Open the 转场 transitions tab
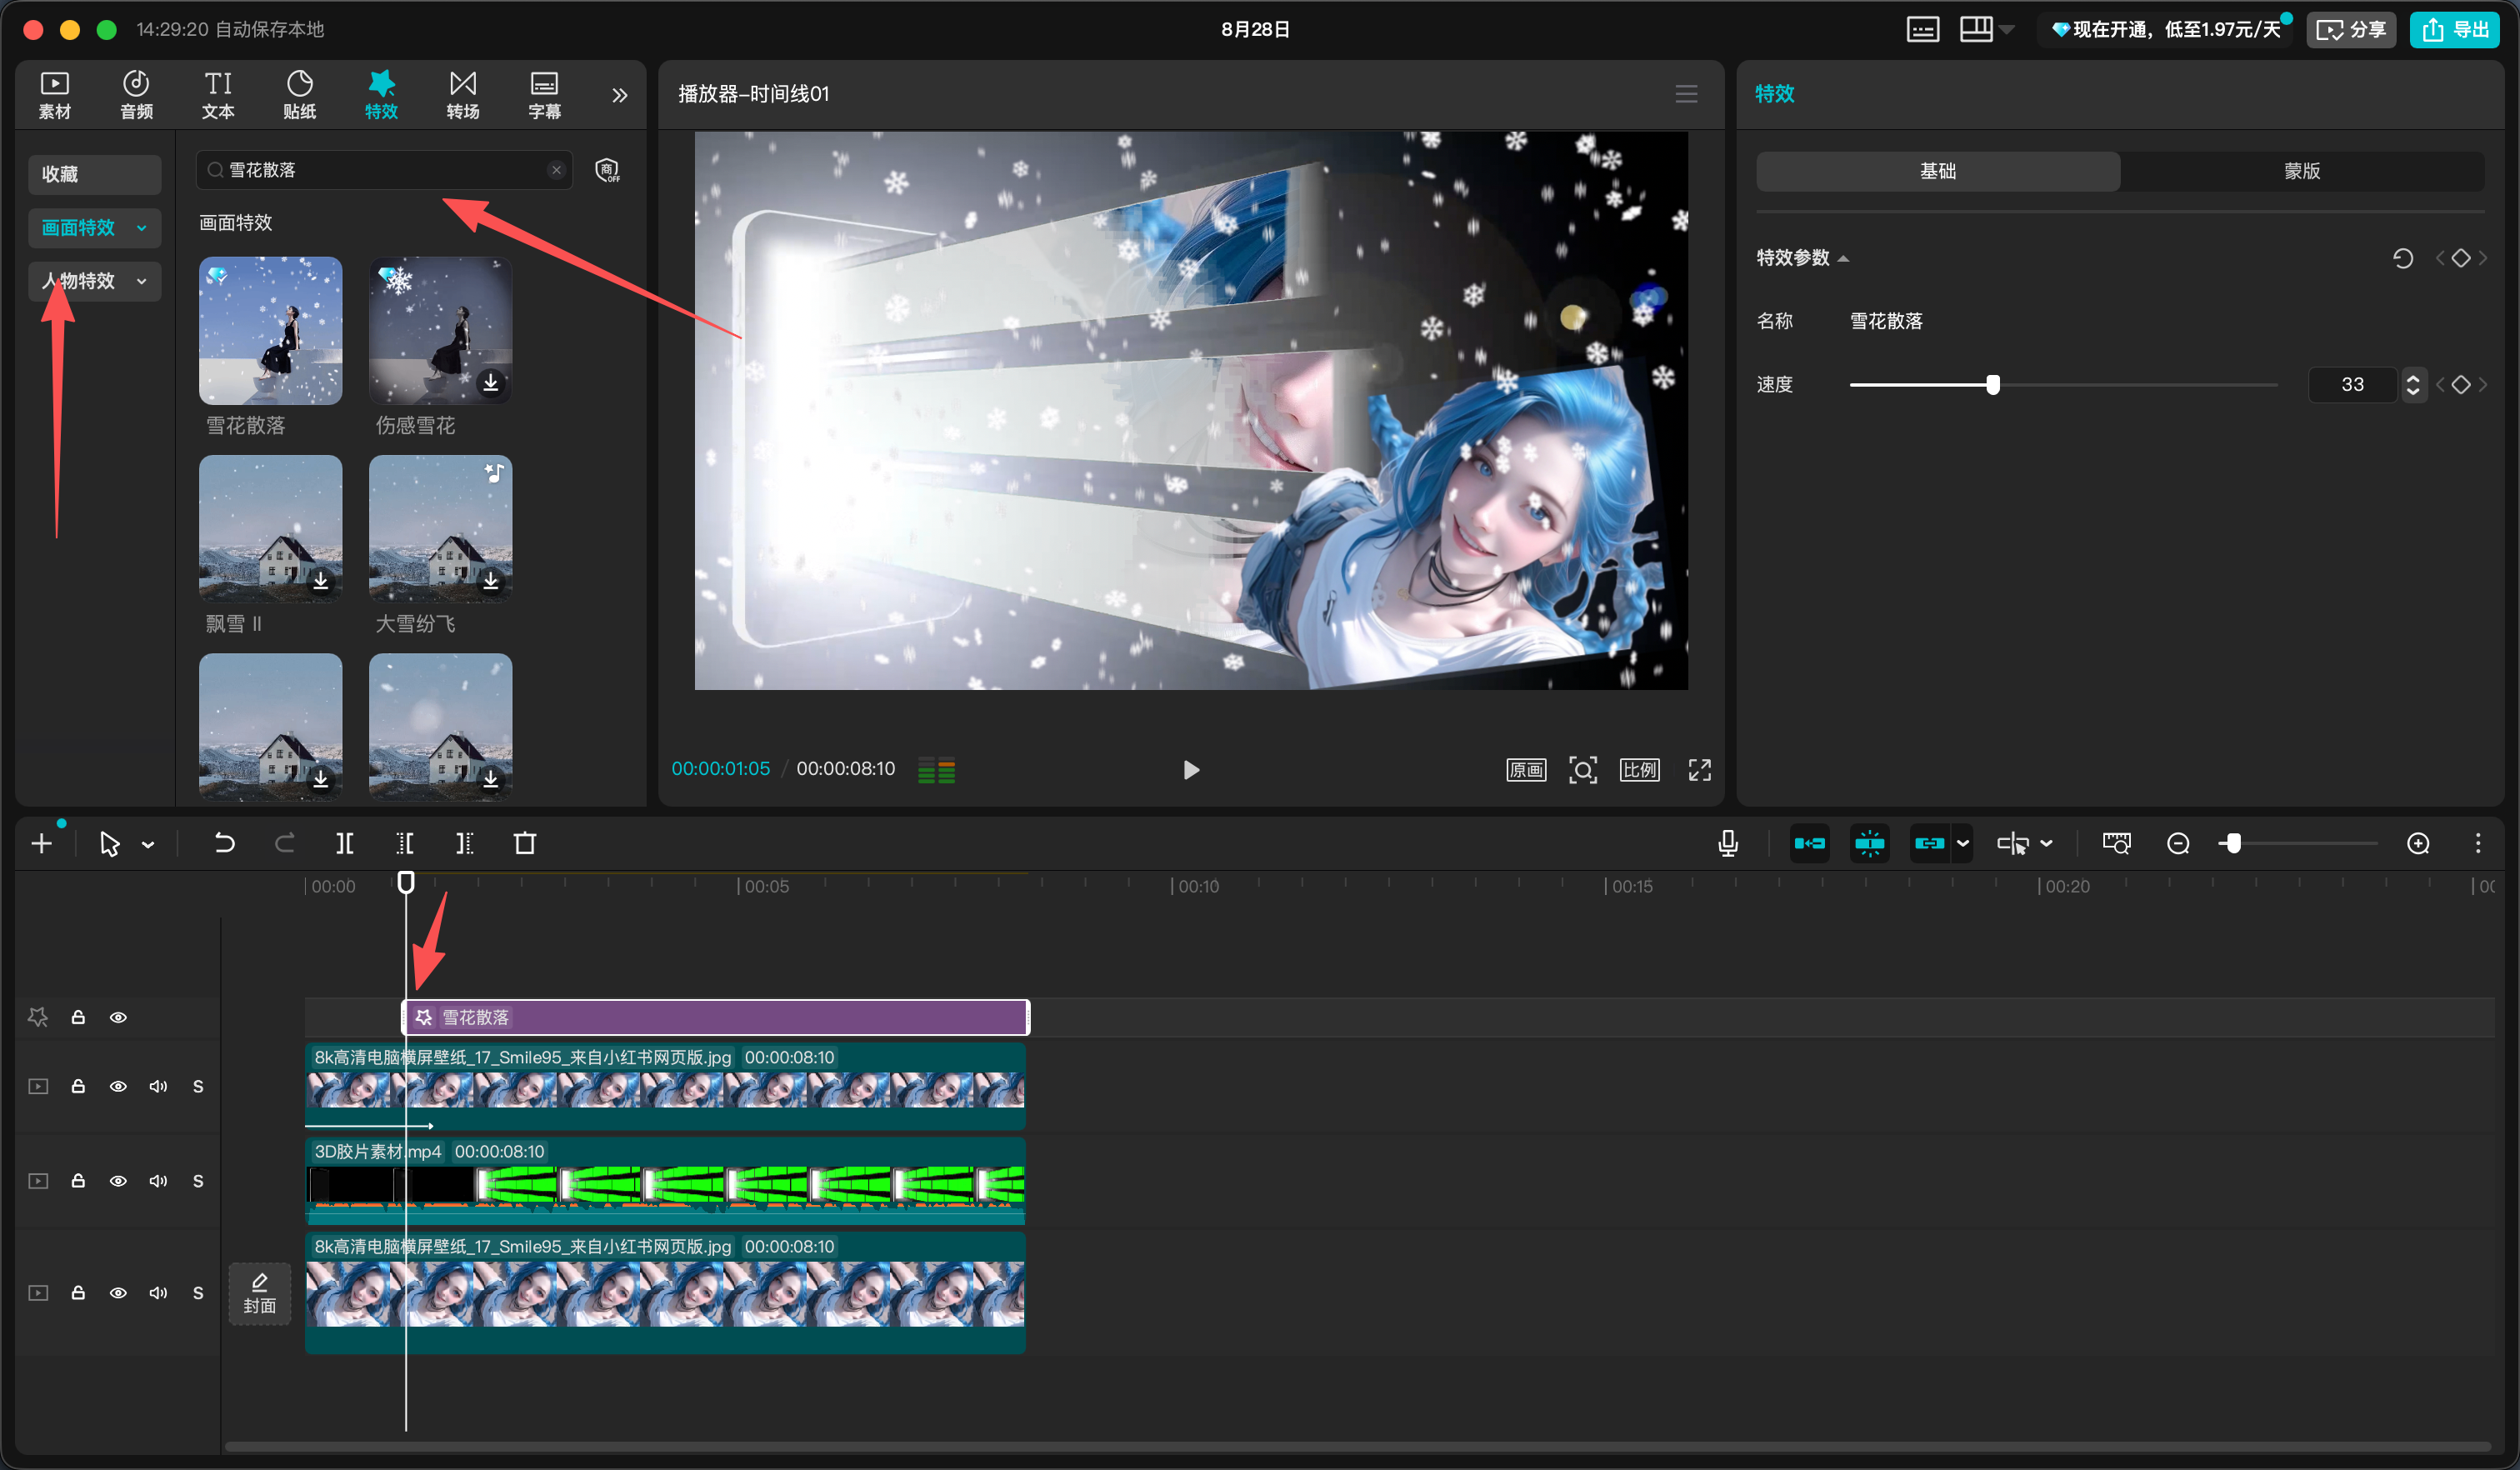 (x=463, y=94)
